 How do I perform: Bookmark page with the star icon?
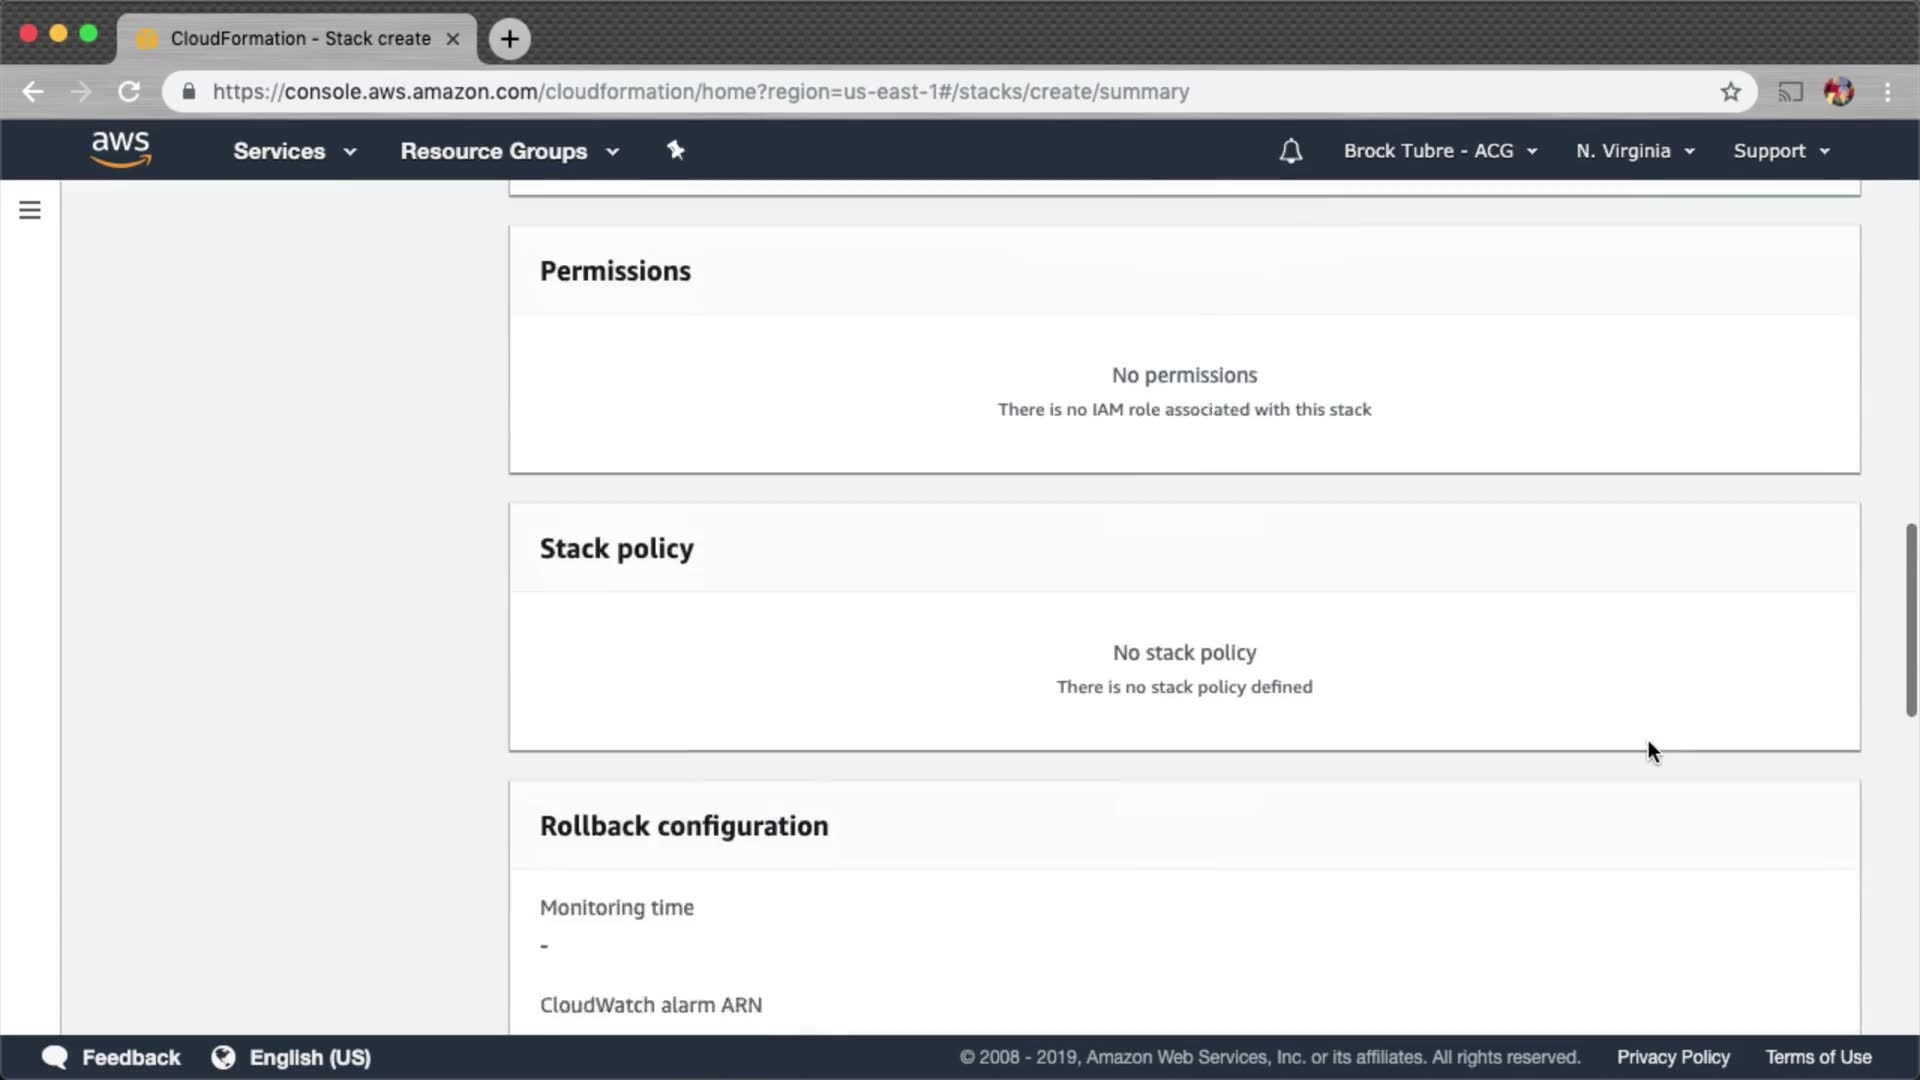1731,92
